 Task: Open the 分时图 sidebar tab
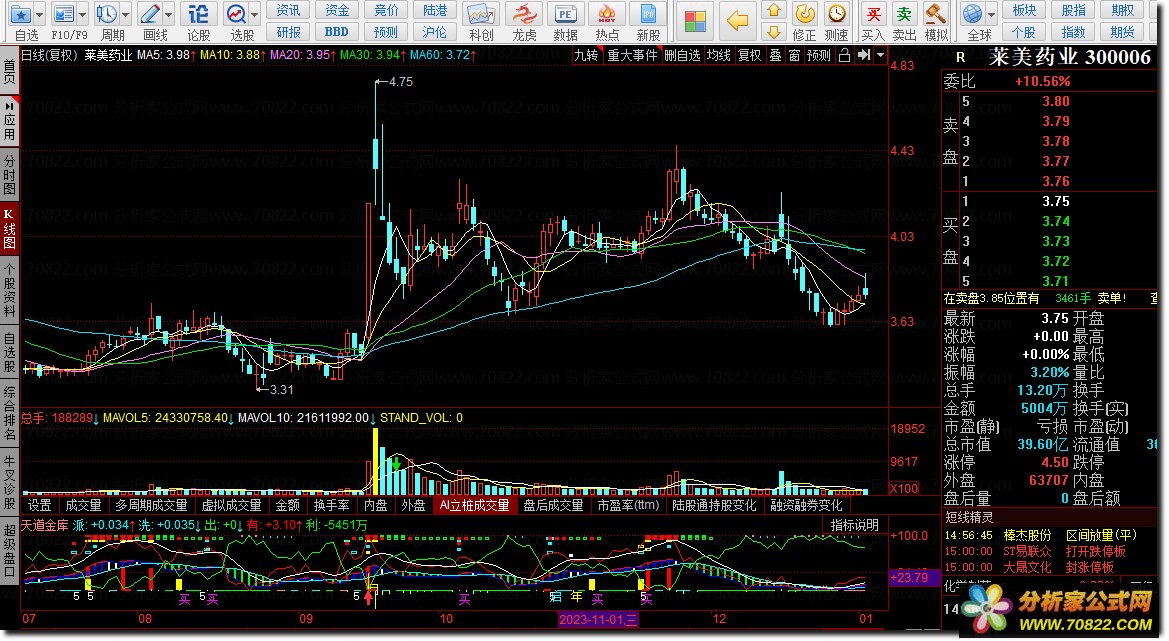tap(9, 173)
